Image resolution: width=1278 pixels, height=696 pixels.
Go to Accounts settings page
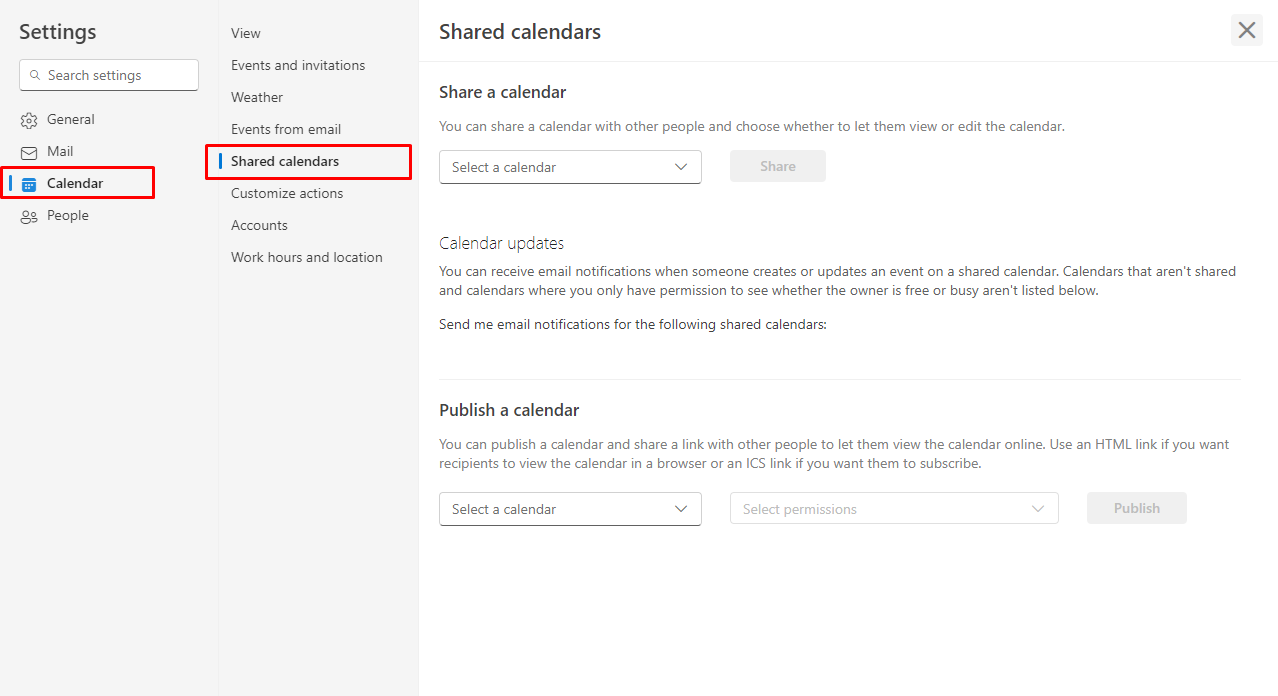coord(259,225)
